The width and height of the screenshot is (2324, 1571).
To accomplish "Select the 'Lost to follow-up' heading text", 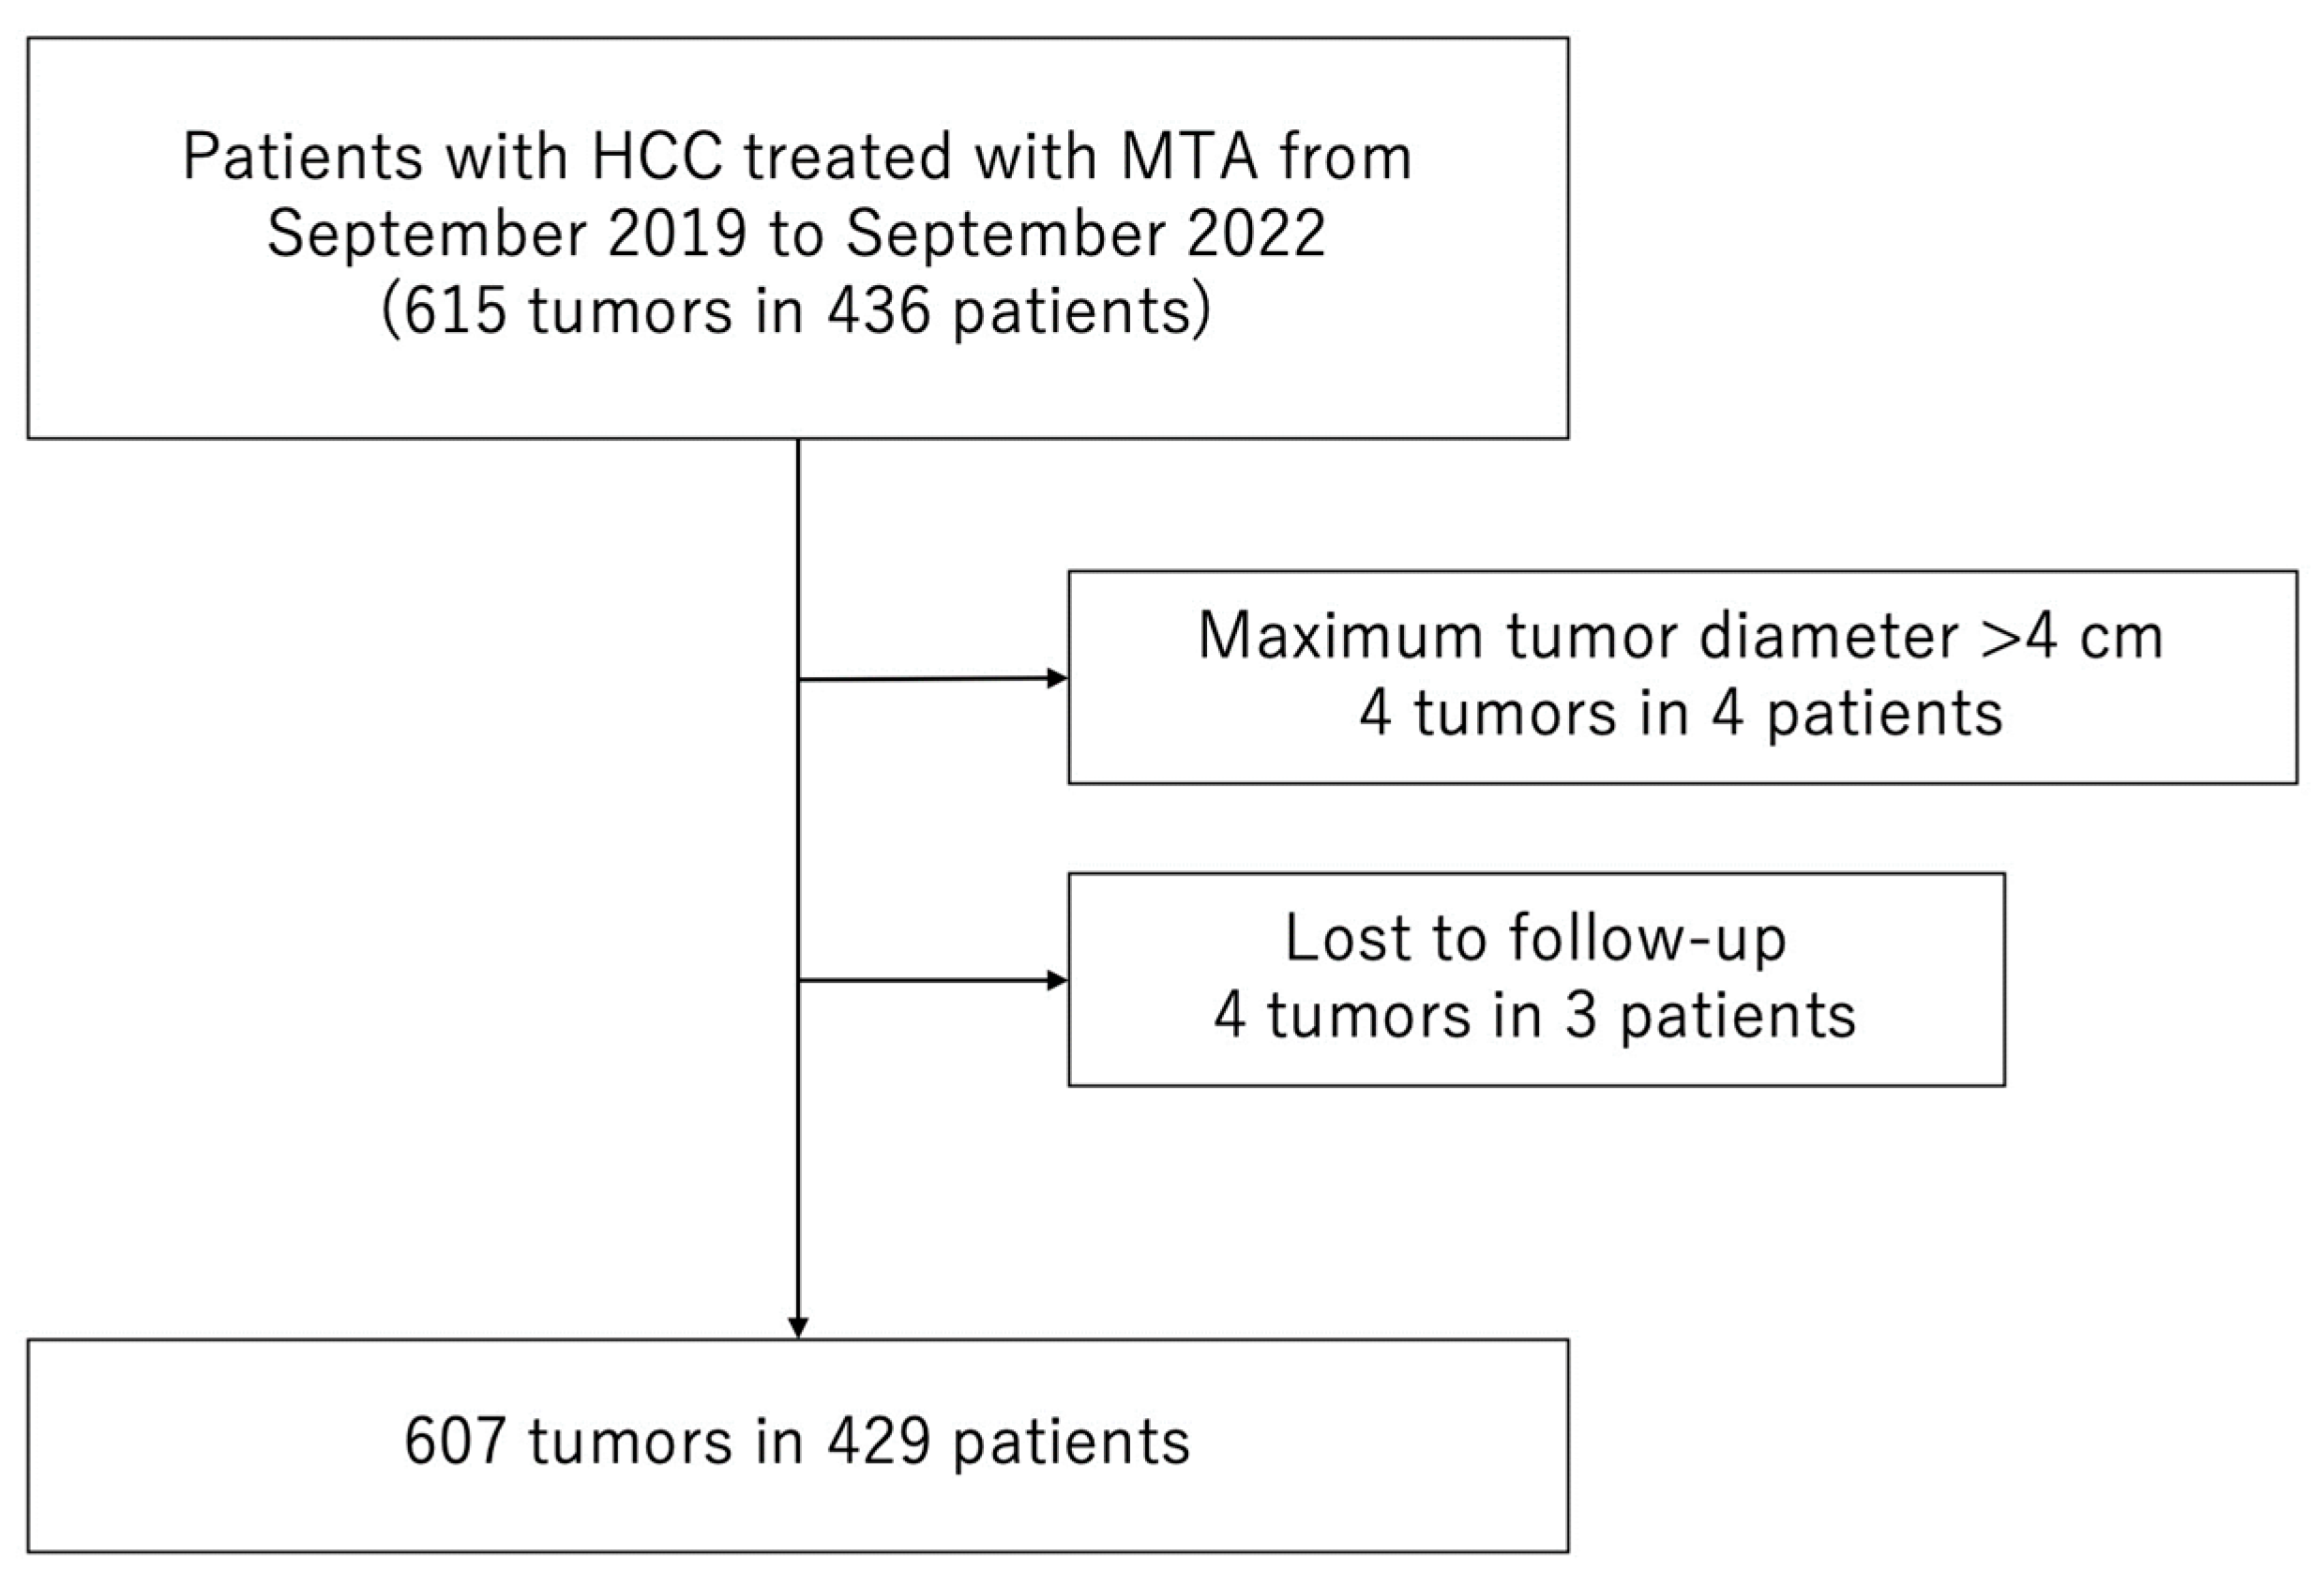I will point(1535,939).
